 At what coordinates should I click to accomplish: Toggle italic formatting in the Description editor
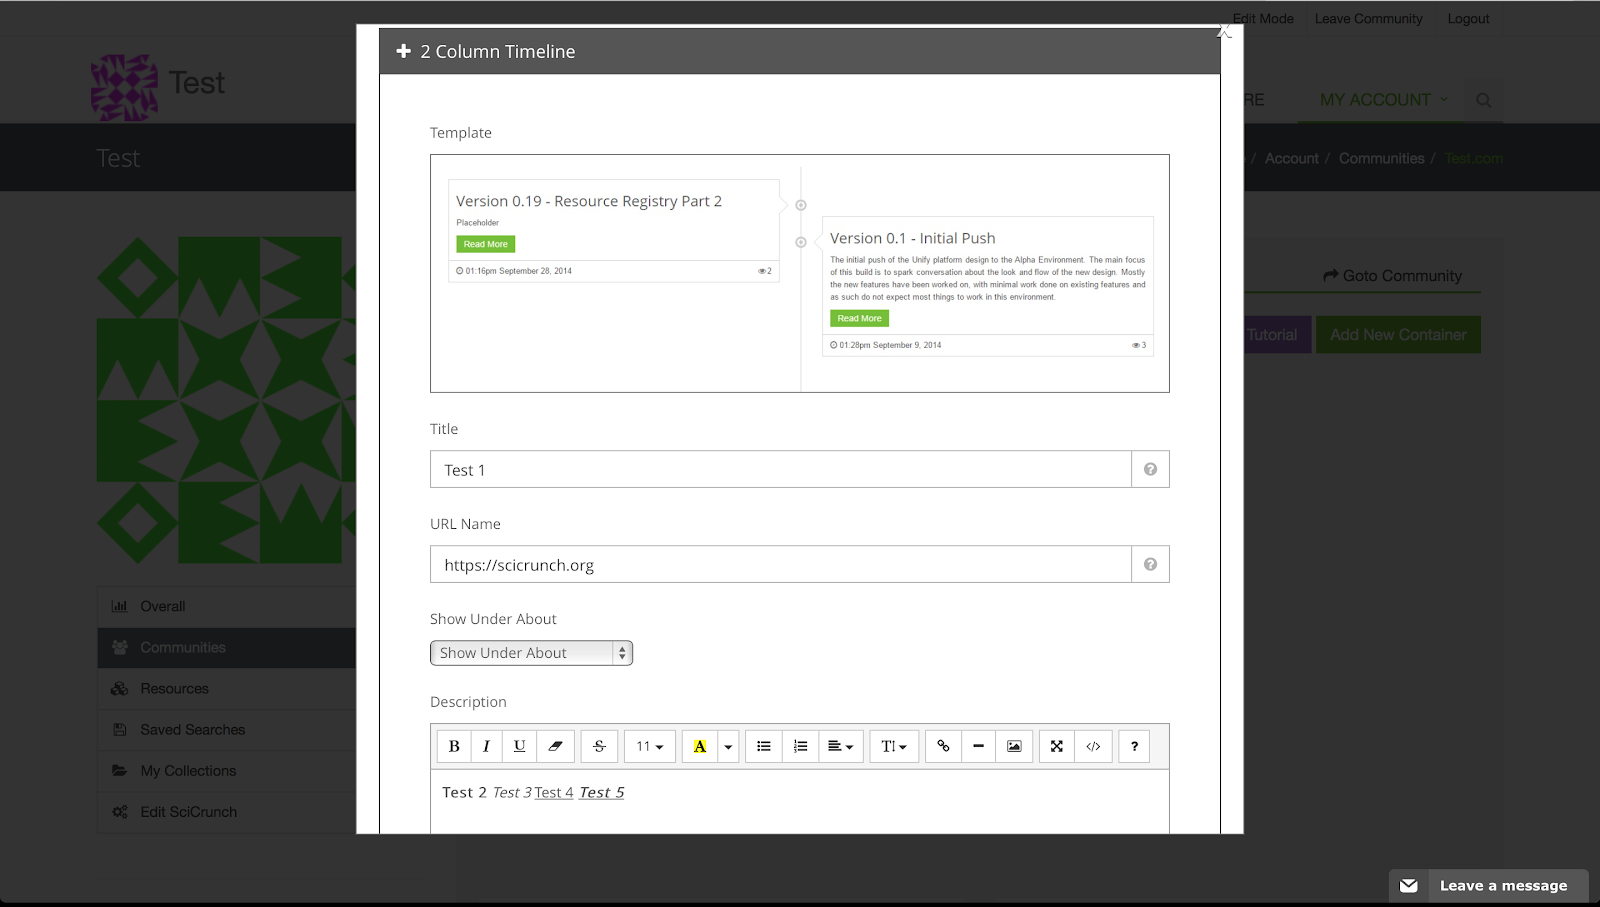point(486,746)
